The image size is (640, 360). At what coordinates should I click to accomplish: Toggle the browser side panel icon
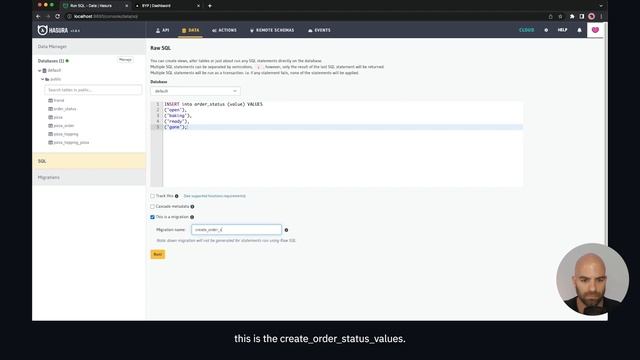coord(582,16)
